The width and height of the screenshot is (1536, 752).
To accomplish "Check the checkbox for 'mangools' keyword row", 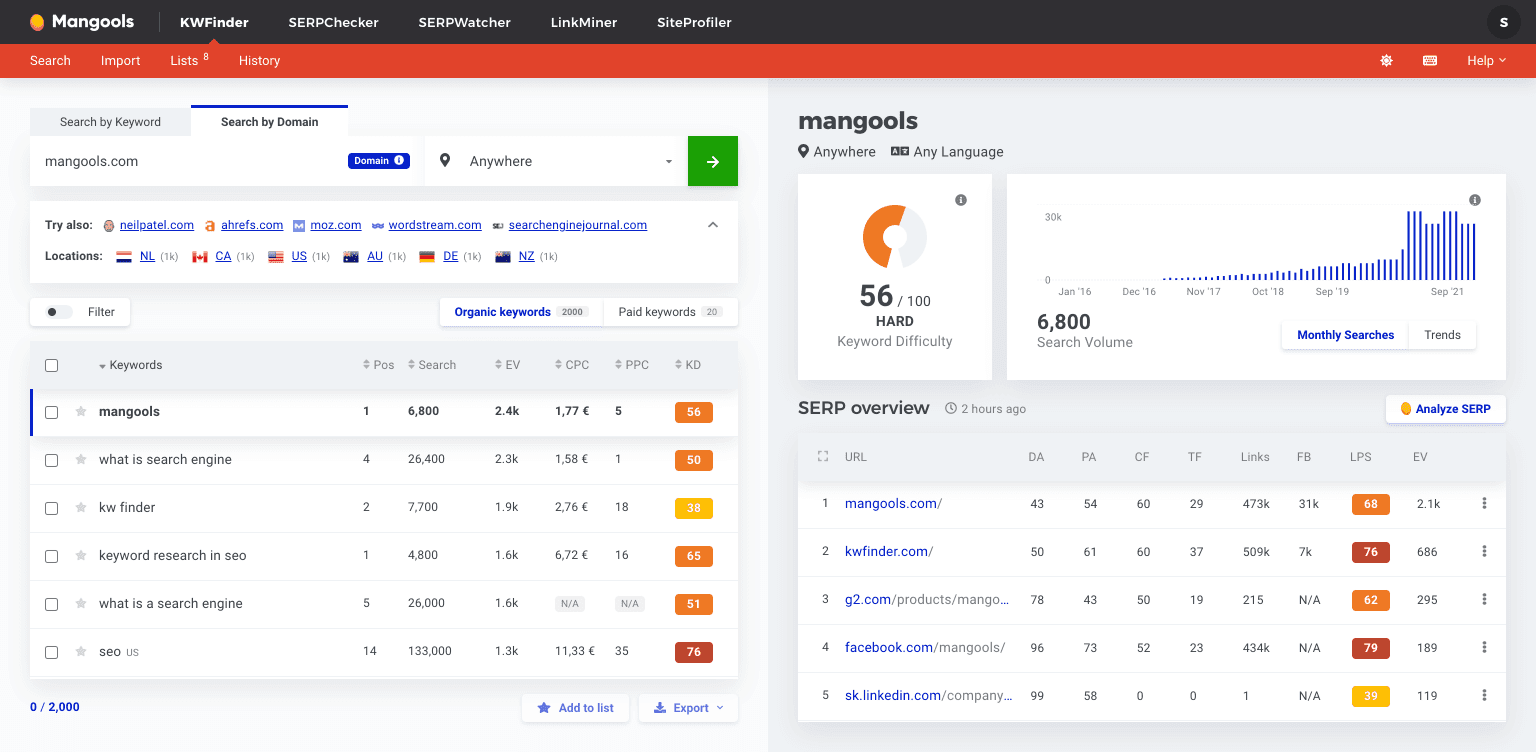I will click(51, 411).
